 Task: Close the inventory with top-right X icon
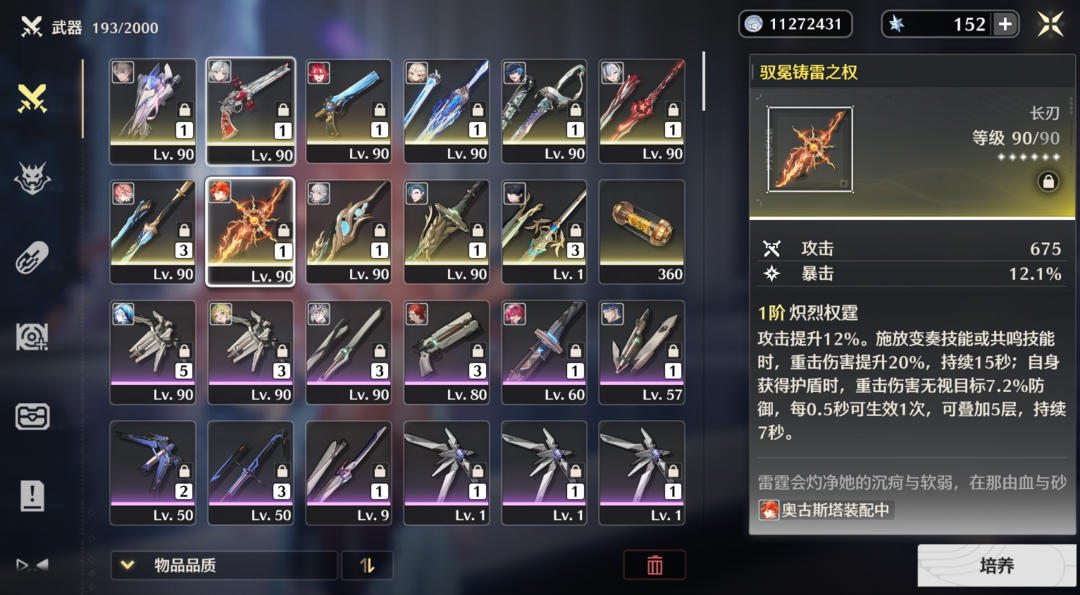tap(1052, 24)
